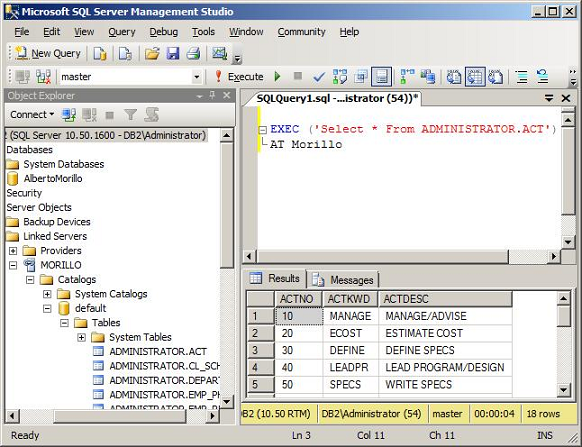Click the Cancel Executing Query stop icon
This screenshot has width=582, height=447.
pyautogui.click(x=298, y=76)
